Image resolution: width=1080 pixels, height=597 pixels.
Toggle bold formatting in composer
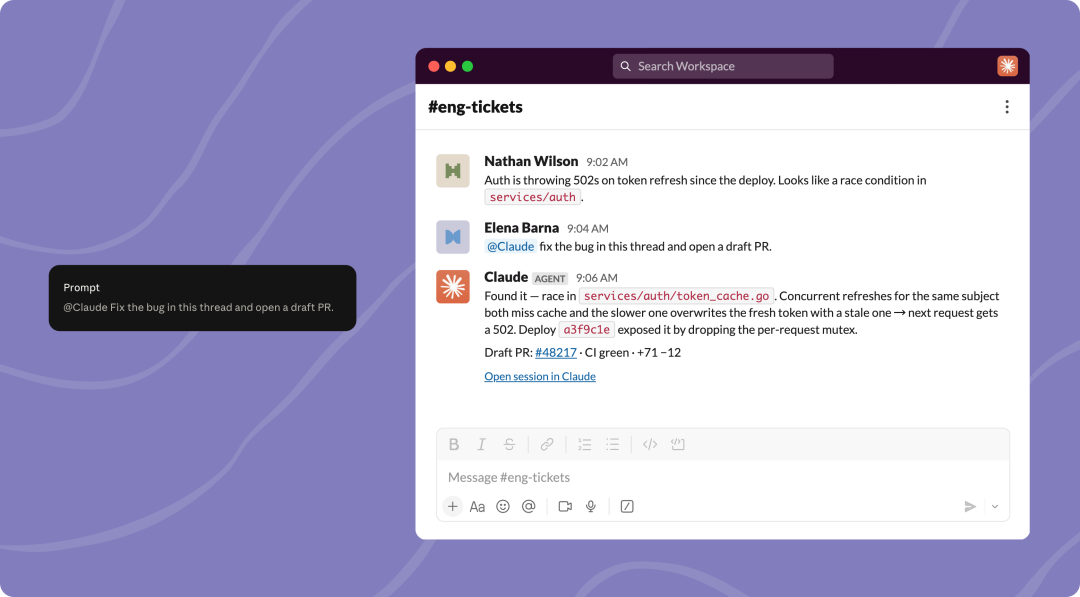454,444
